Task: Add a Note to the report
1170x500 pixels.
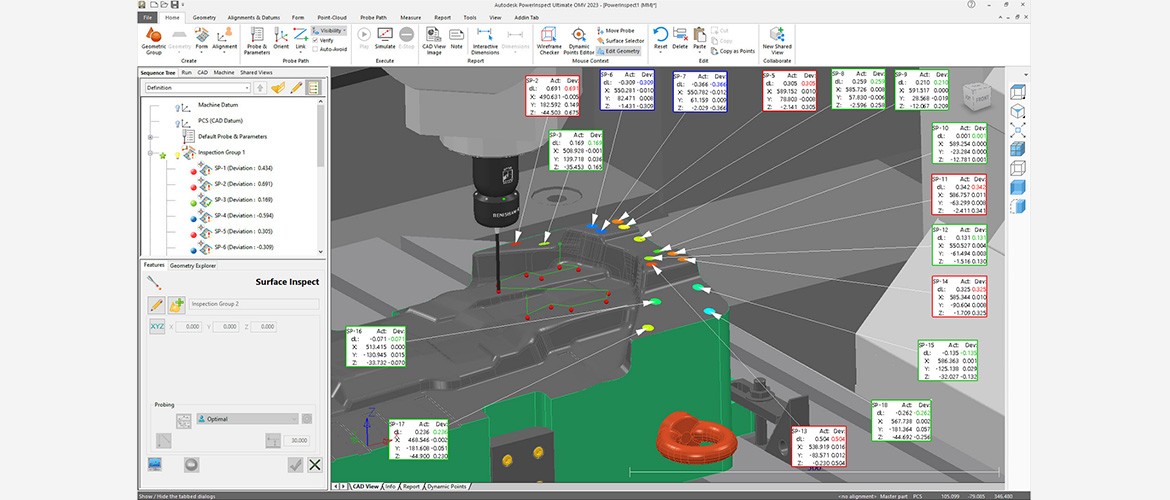Action: pos(456,39)
